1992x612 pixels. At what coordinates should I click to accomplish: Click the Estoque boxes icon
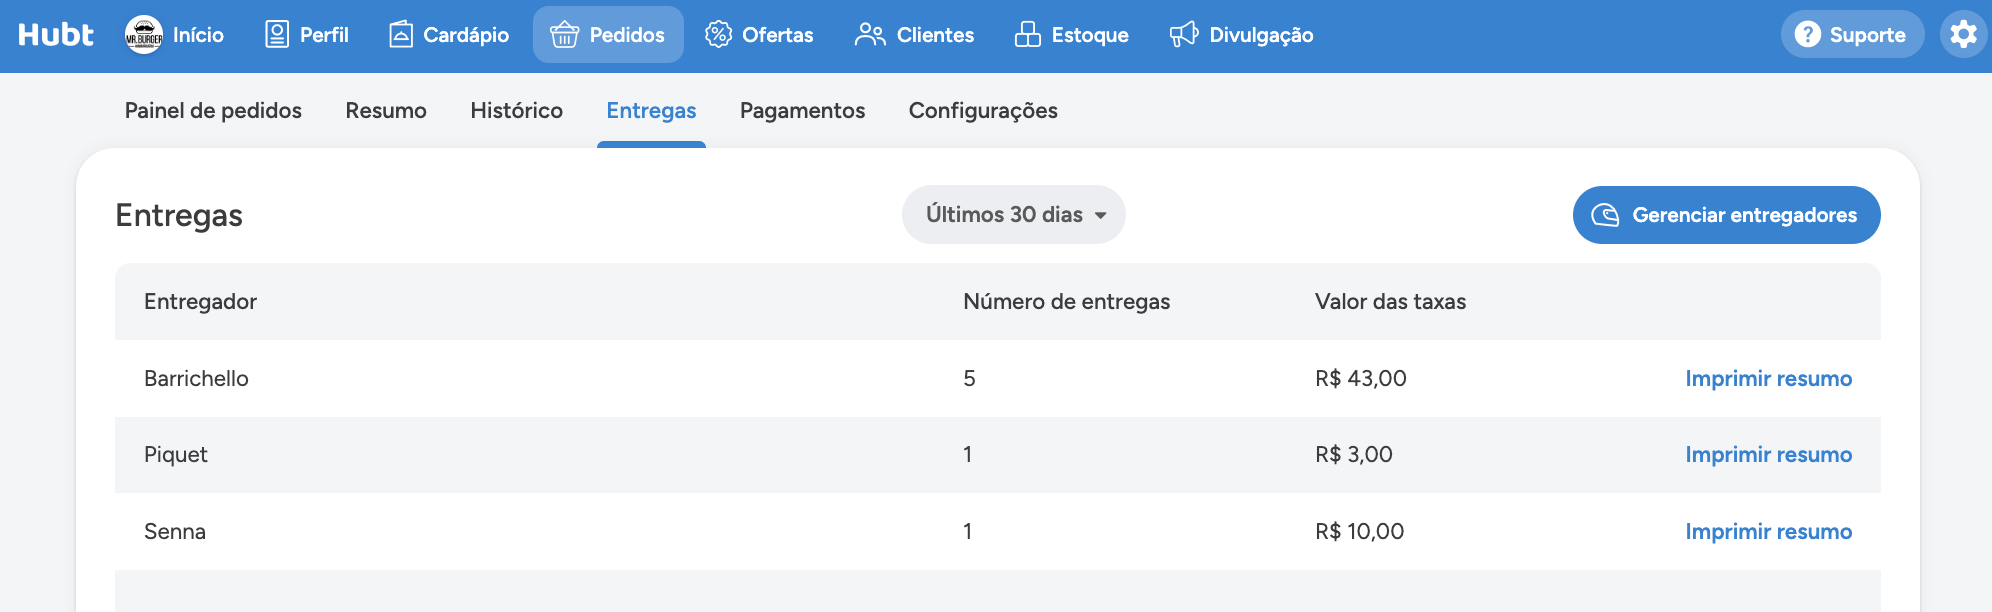[1028, 35]
